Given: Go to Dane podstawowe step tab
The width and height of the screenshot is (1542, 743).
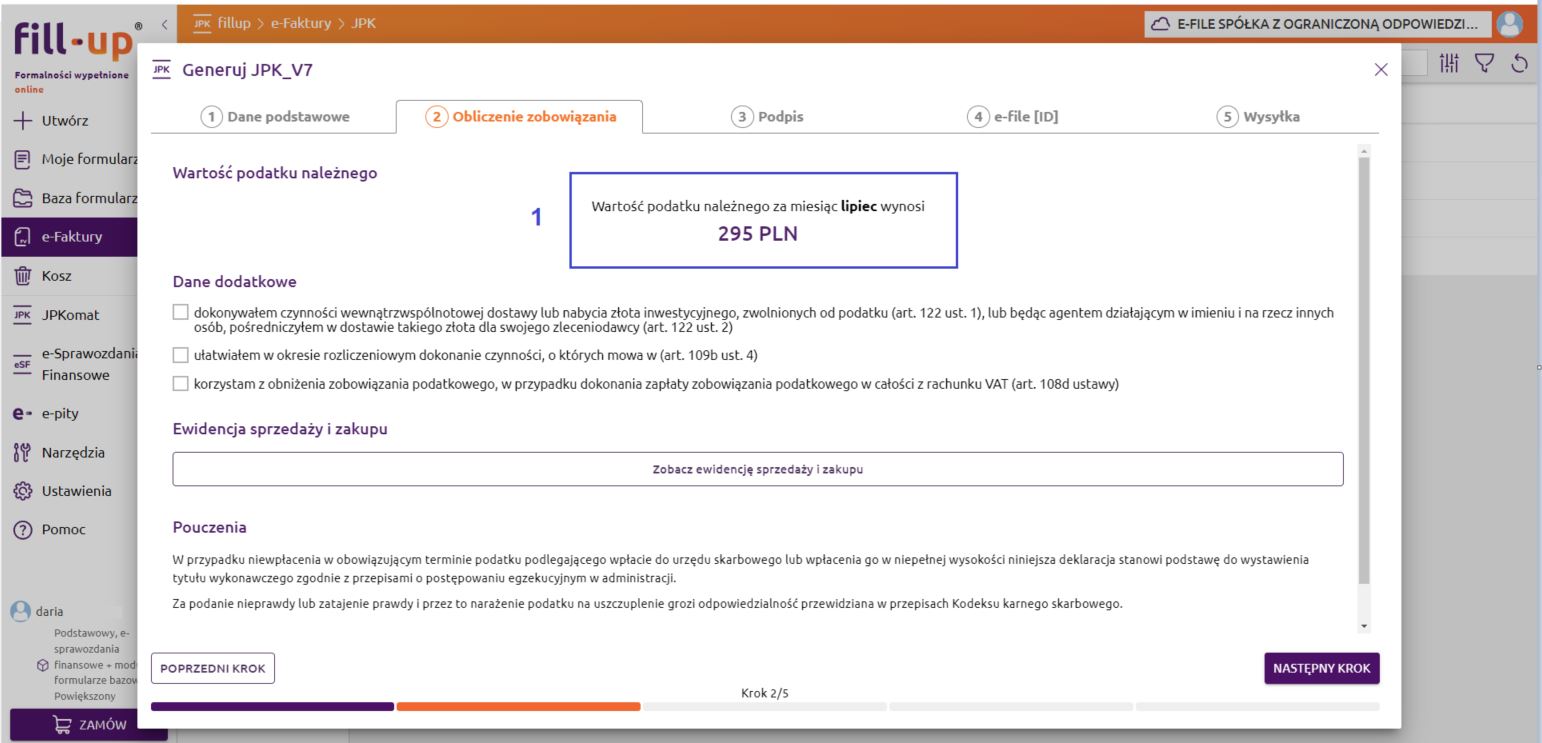Looking at the screenshot, I should click(x=276, y=117).
